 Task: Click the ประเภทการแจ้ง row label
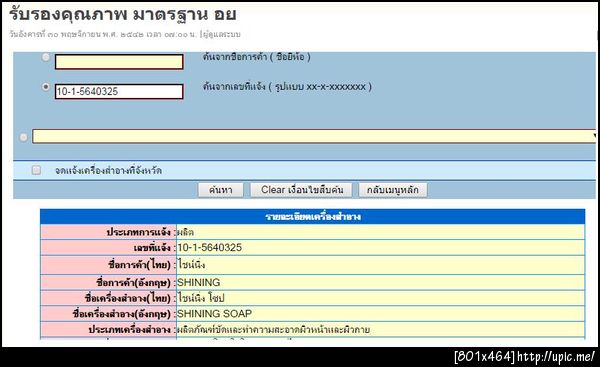(x=138, y=232)
